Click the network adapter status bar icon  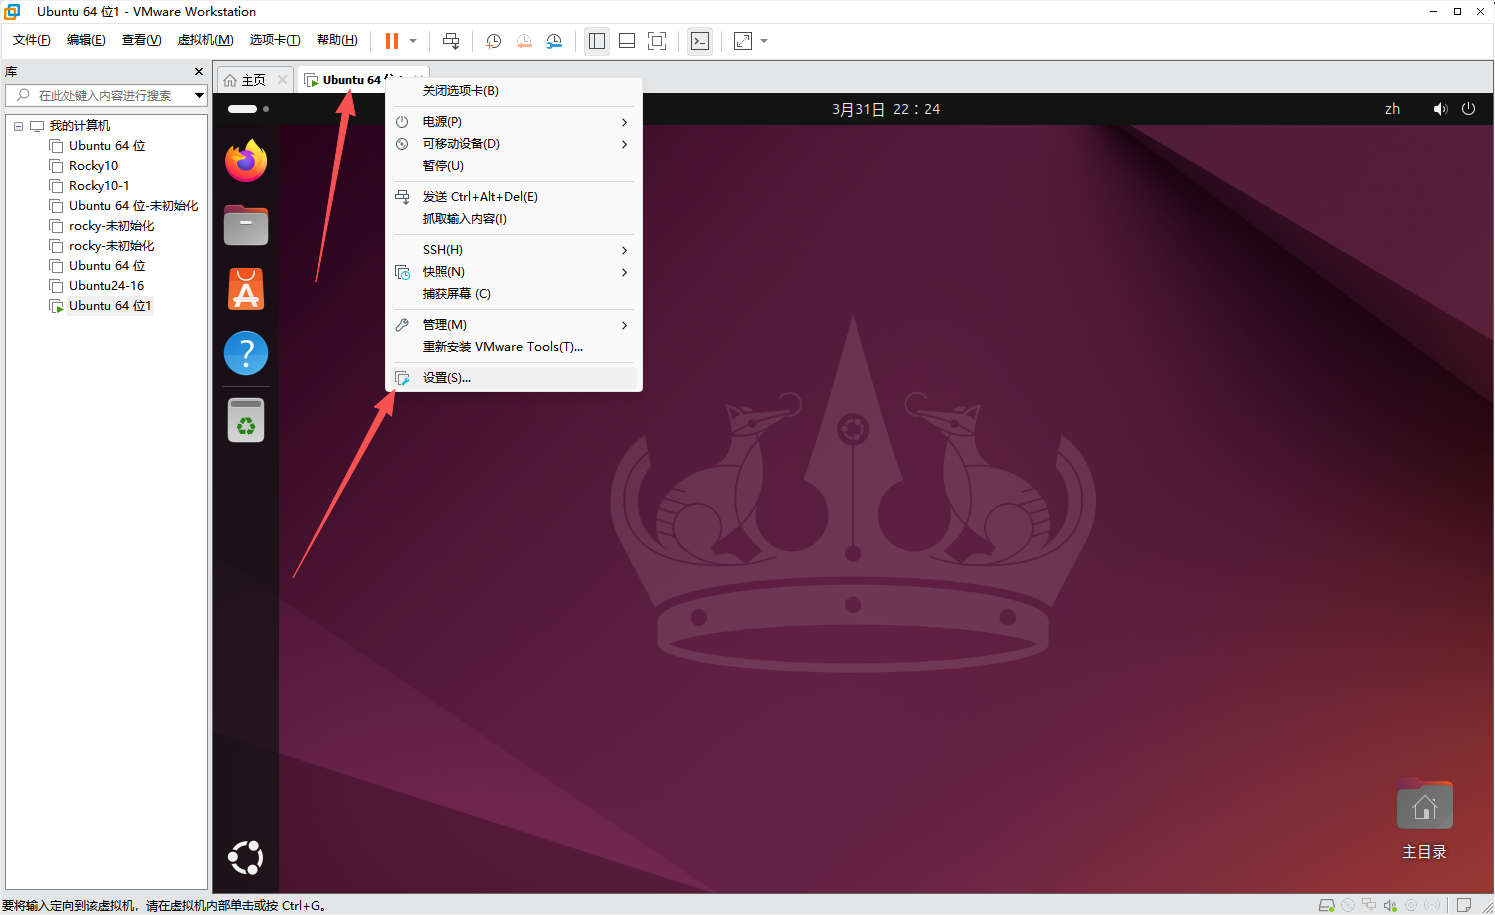[1369, 905]
